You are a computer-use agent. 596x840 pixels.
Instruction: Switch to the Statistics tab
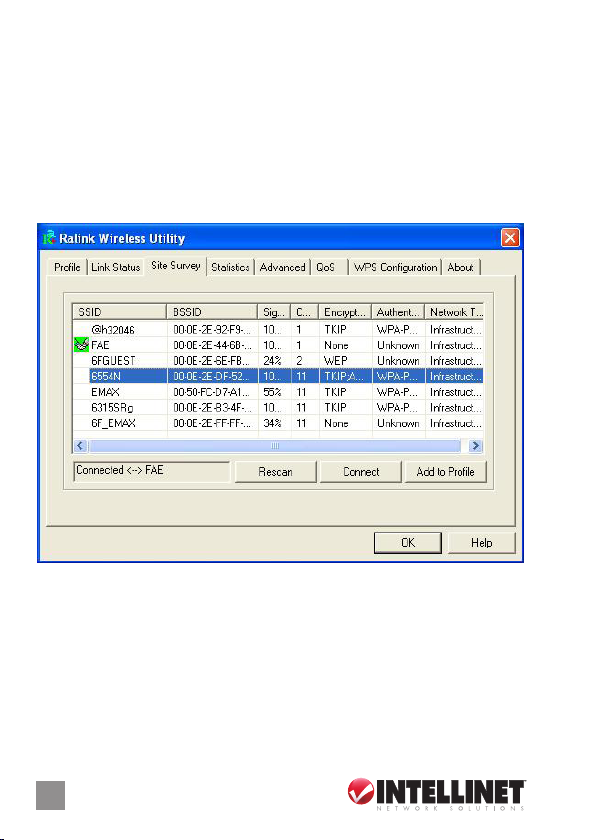click(230, 267)
